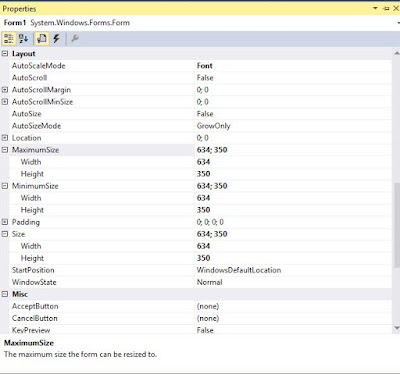Collapse the MaximumSize property
This screenshot has height=374, width=400.
(5, 150)
